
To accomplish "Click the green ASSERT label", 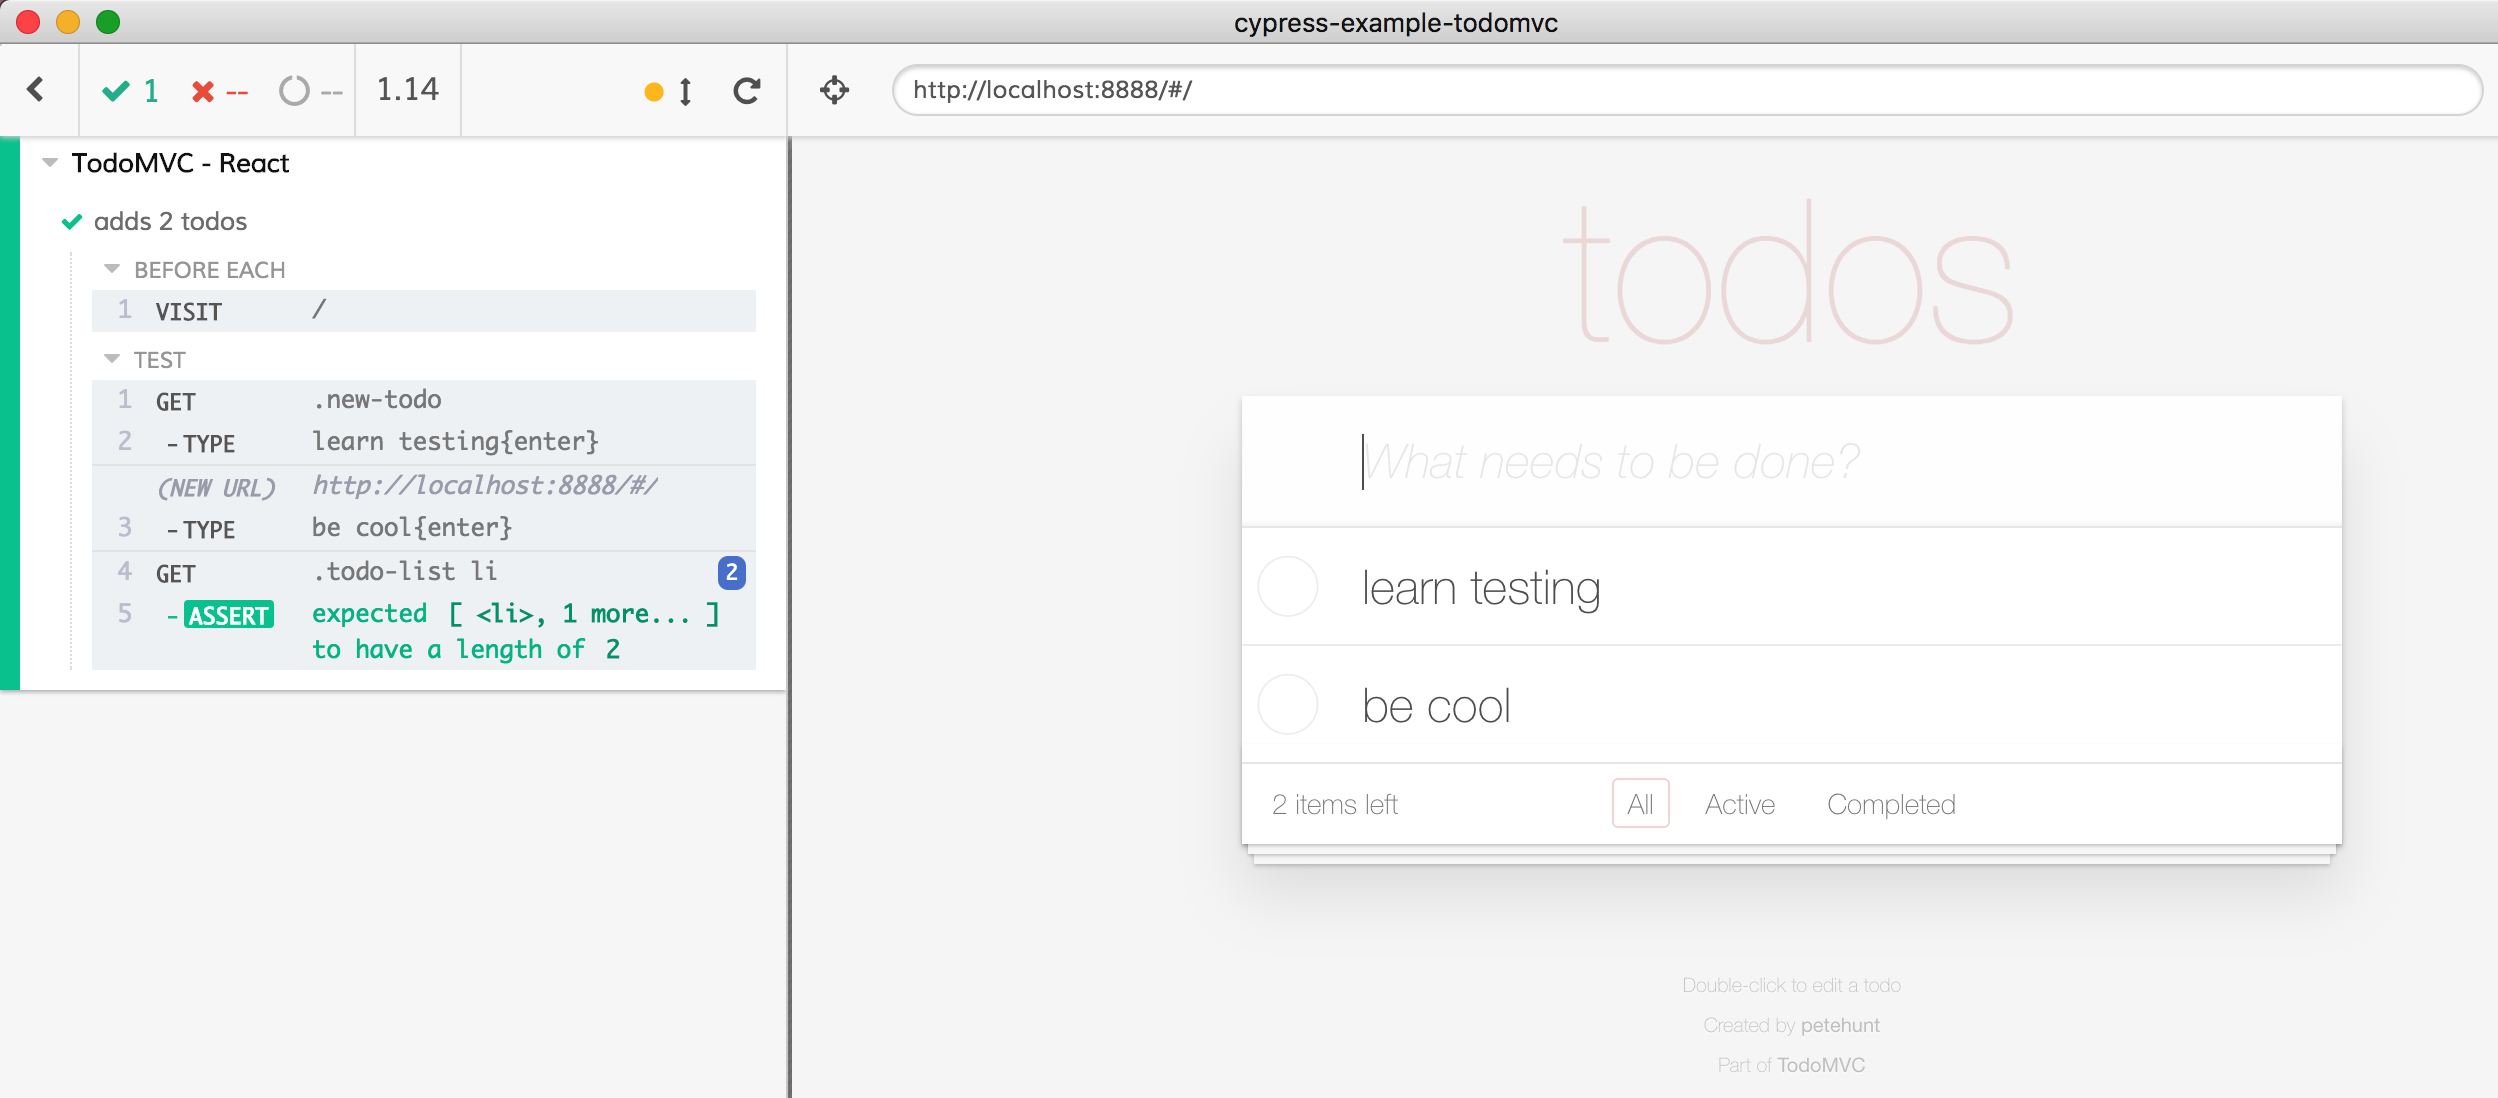I will [229, 615].
